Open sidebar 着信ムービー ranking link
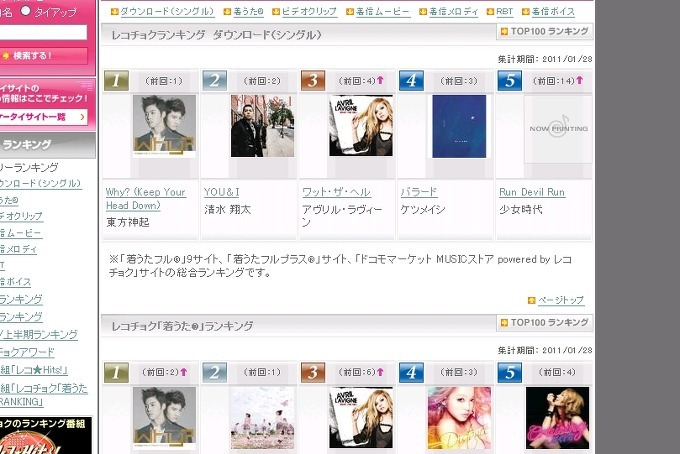The height and width of the screenshot is (454, 680). pyautogui.click(x=20, y=233)
